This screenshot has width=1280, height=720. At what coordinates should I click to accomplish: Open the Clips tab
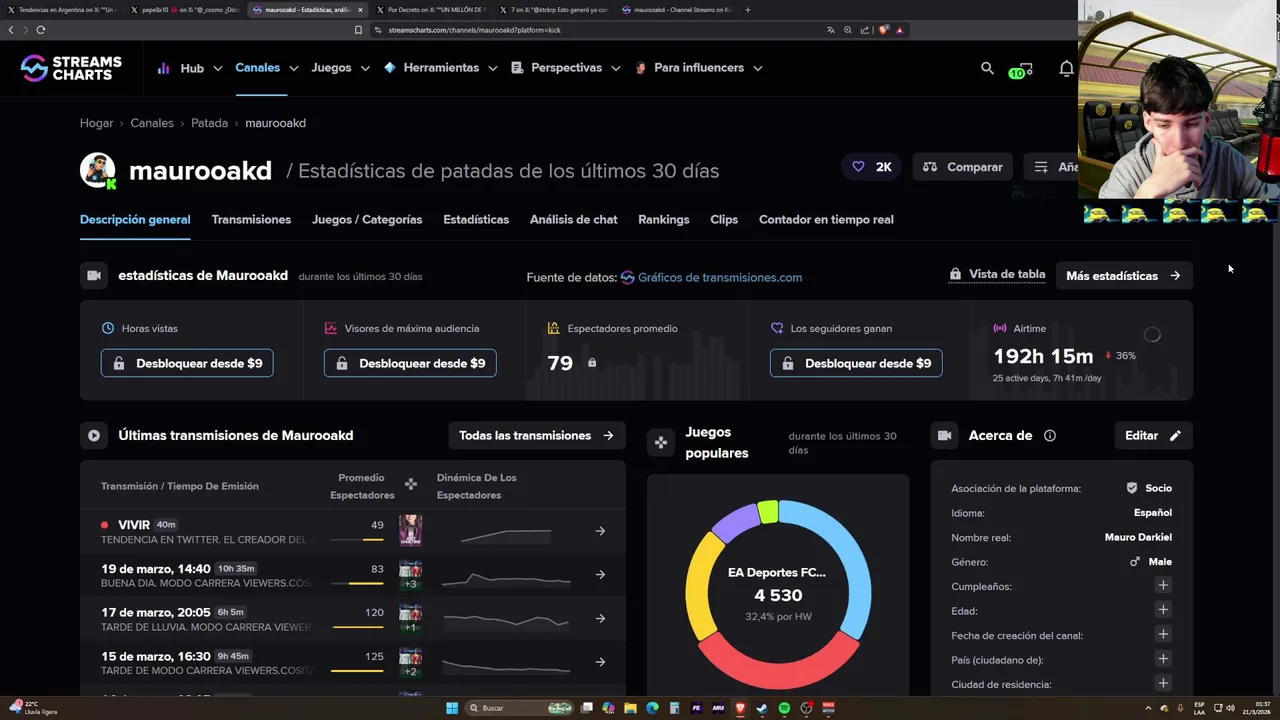(x=724, y=220)
